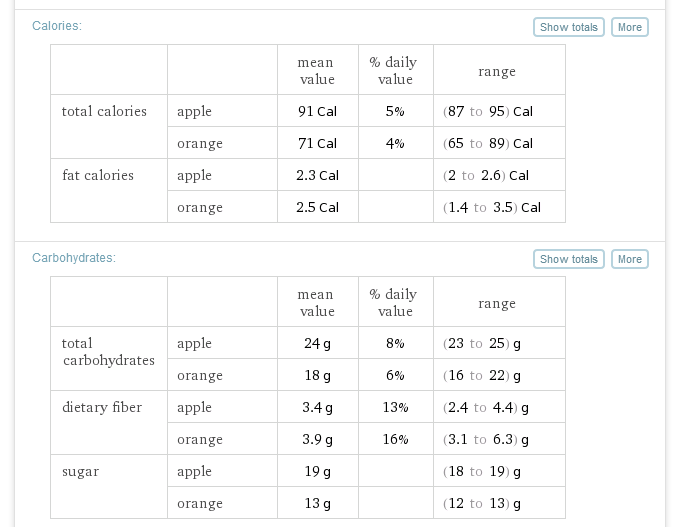The width and height of the screenshot is (682, 527).
Task: Open More options for Carbohydrates
Action: (x=629, y=259)
